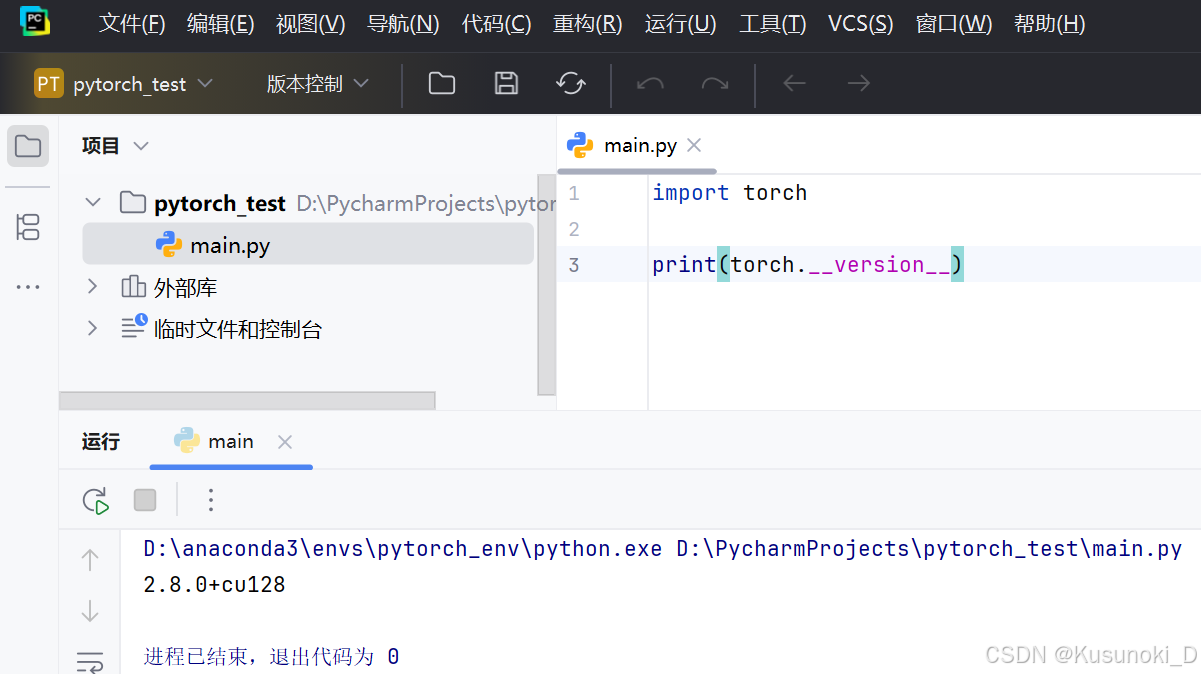
Task: Click the PyCharm logo icon
Action: point(35,20)
